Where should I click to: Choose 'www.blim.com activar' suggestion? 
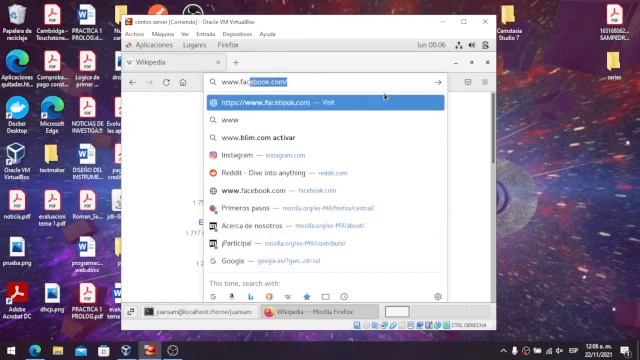(x=325, y=138)
